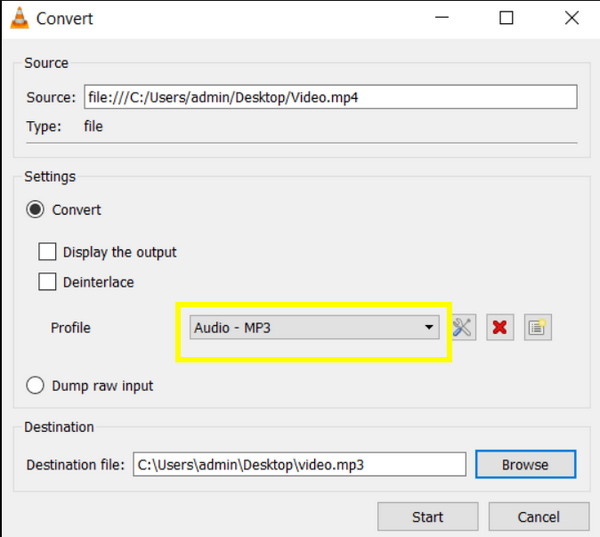The width and height of the screenshot is (600, 537).
Task: Focus the Destination file text field
Action: pos(299,464)
